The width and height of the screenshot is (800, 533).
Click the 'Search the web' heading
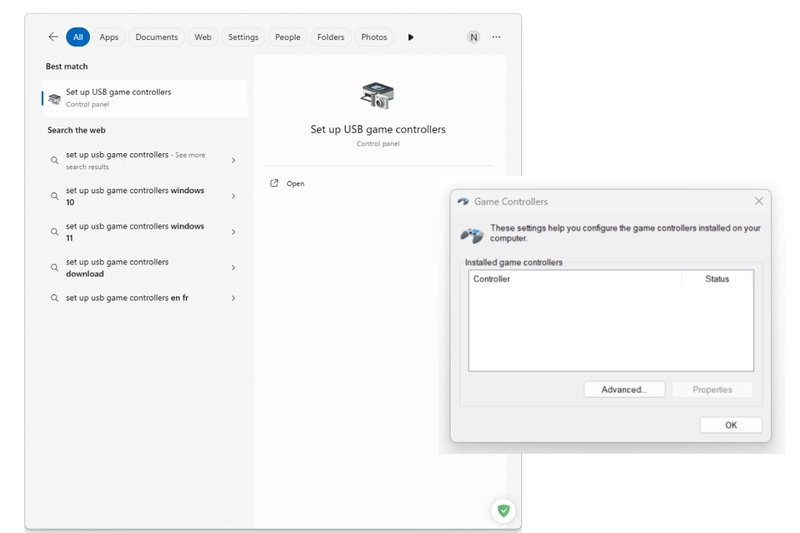[x=77, y=130]
